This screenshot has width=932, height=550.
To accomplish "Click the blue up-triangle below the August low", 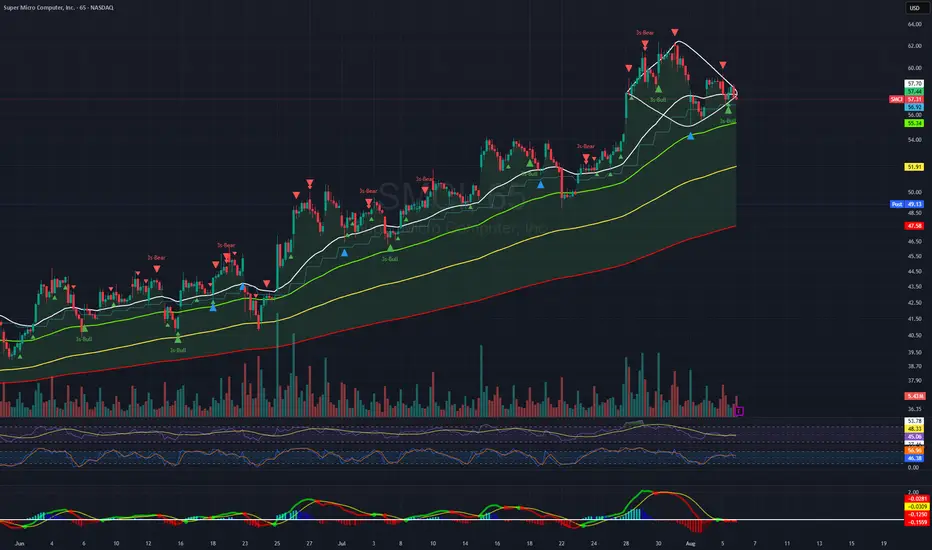I will pos(691,136).
